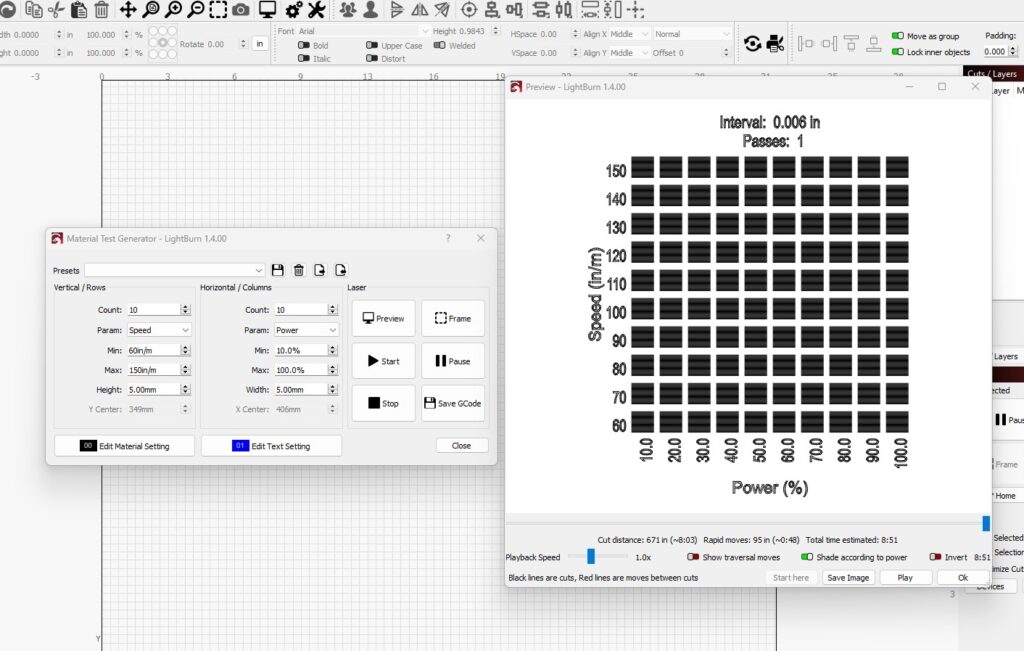
Task: Click the Delete trash icon in main toolbar
Action: pyautogui.click(x=102, y=9)
